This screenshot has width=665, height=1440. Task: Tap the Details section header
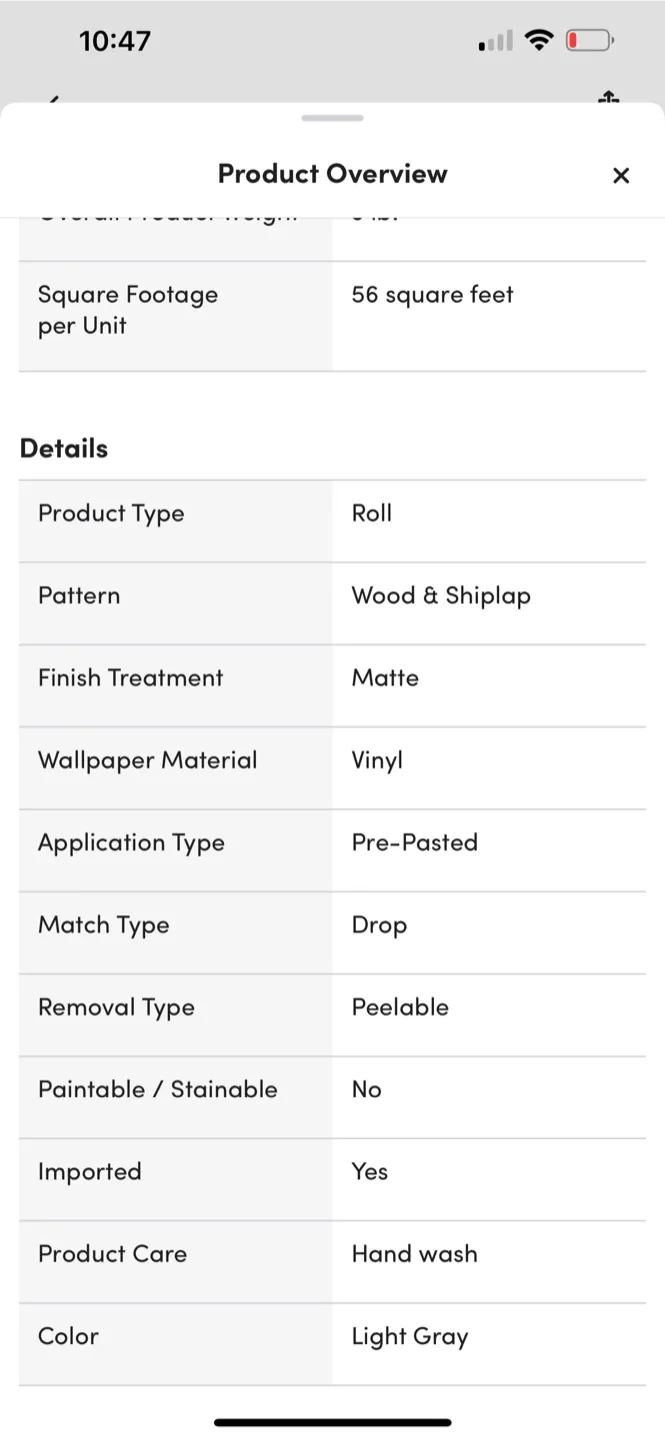pos(63,448)
